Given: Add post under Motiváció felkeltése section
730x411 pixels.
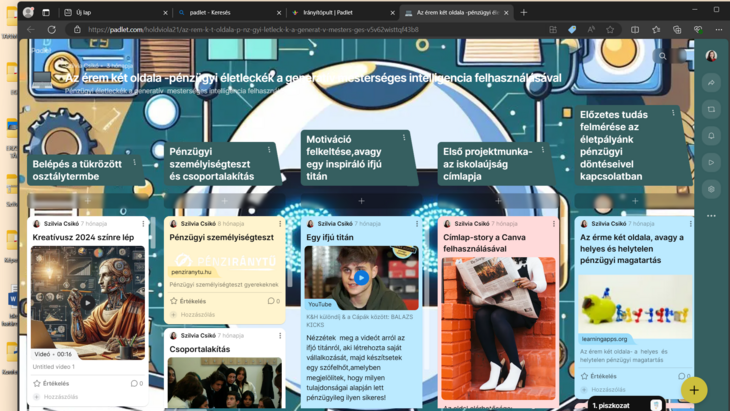Looking at the screenshot, I should click(x=361, y=201).
